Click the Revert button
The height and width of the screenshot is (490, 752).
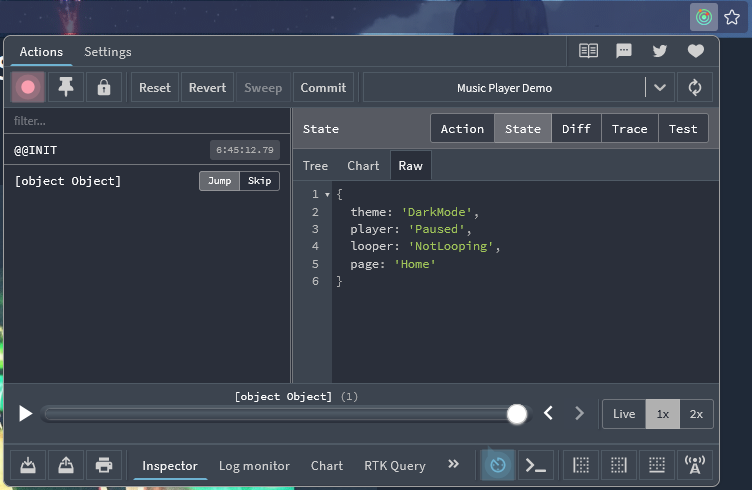(207, 88)
